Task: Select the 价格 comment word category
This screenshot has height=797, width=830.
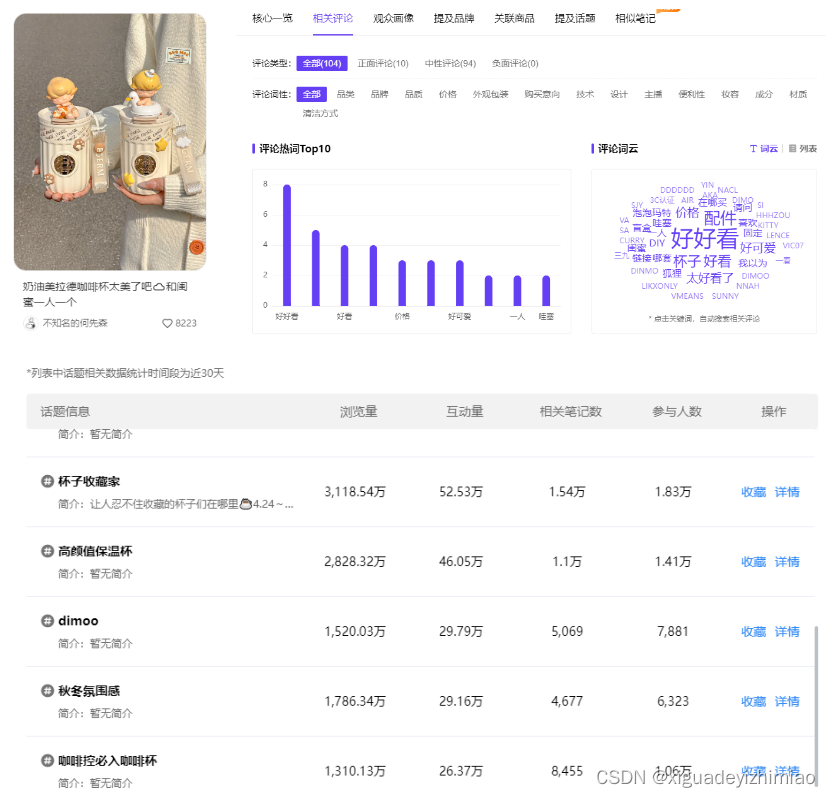Action: point(447,94)
